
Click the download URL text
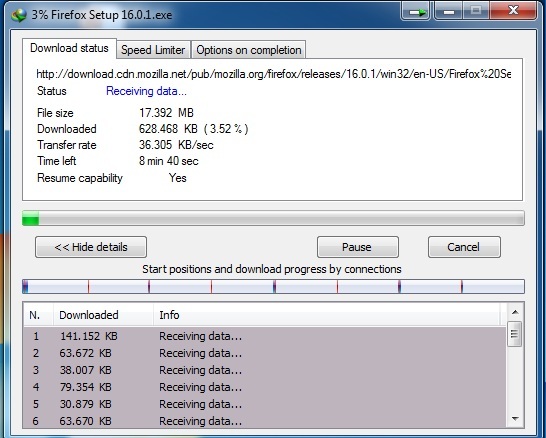click(274, 74)
